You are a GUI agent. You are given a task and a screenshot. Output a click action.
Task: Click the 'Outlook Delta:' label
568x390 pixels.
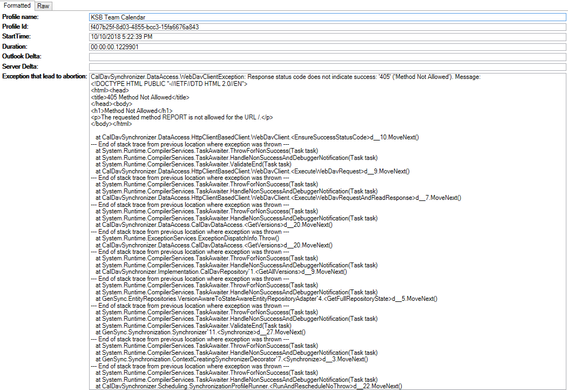tap(22, 56)
